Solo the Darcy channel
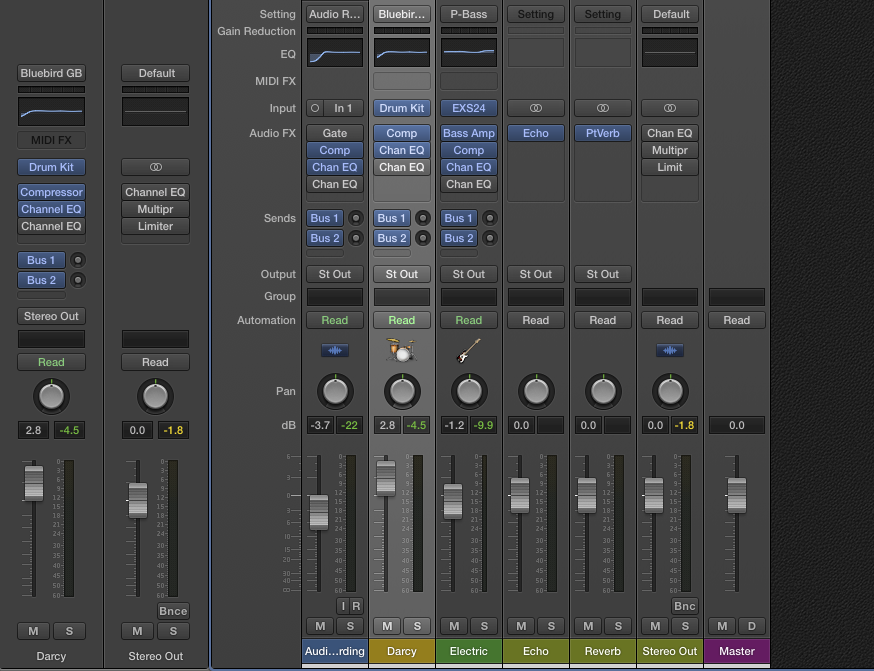Viewport: 874px width, 671px height. (x=417, y=626)
